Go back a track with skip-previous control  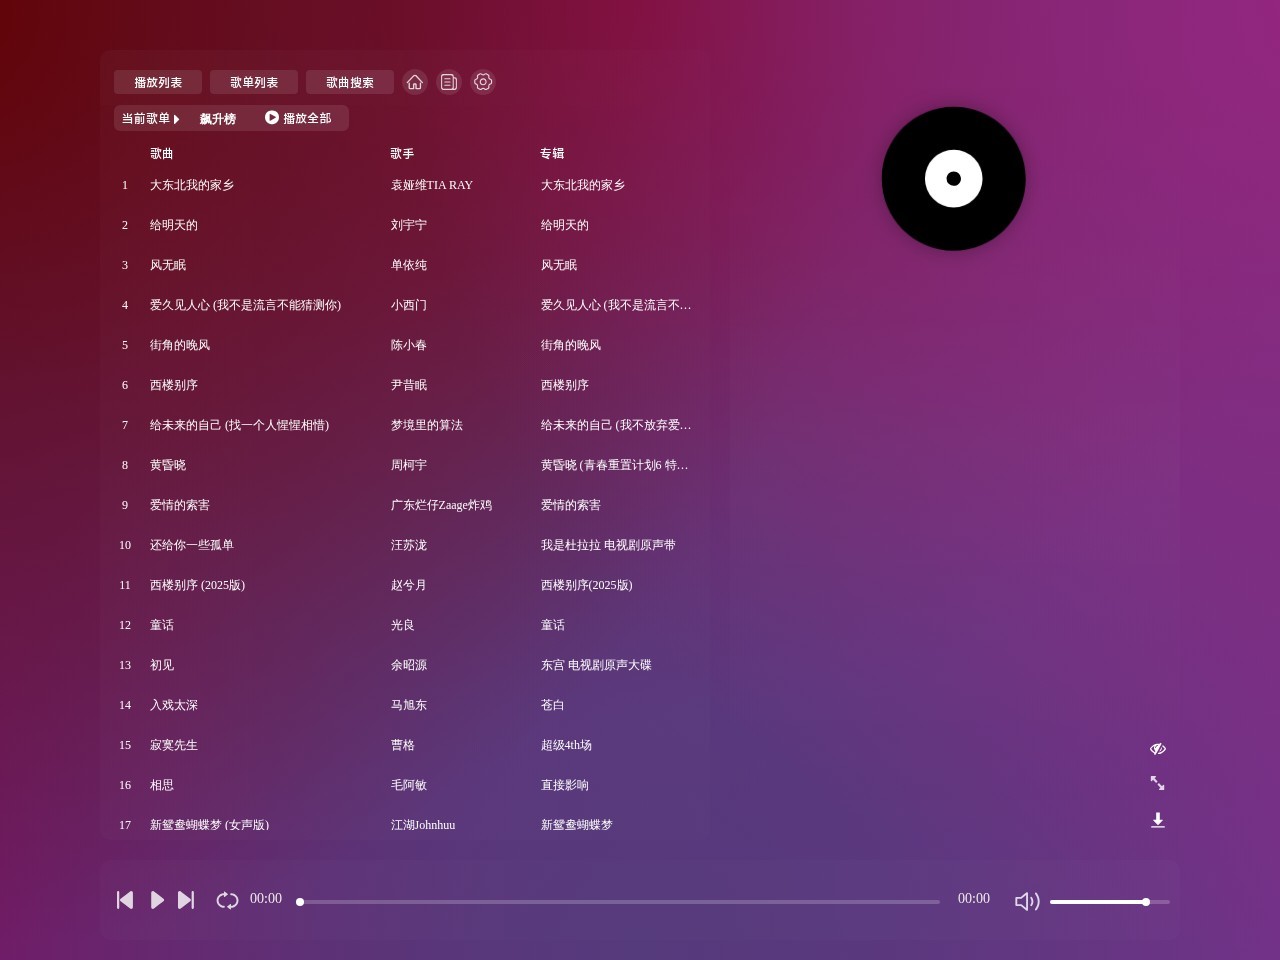click(125, 900)
